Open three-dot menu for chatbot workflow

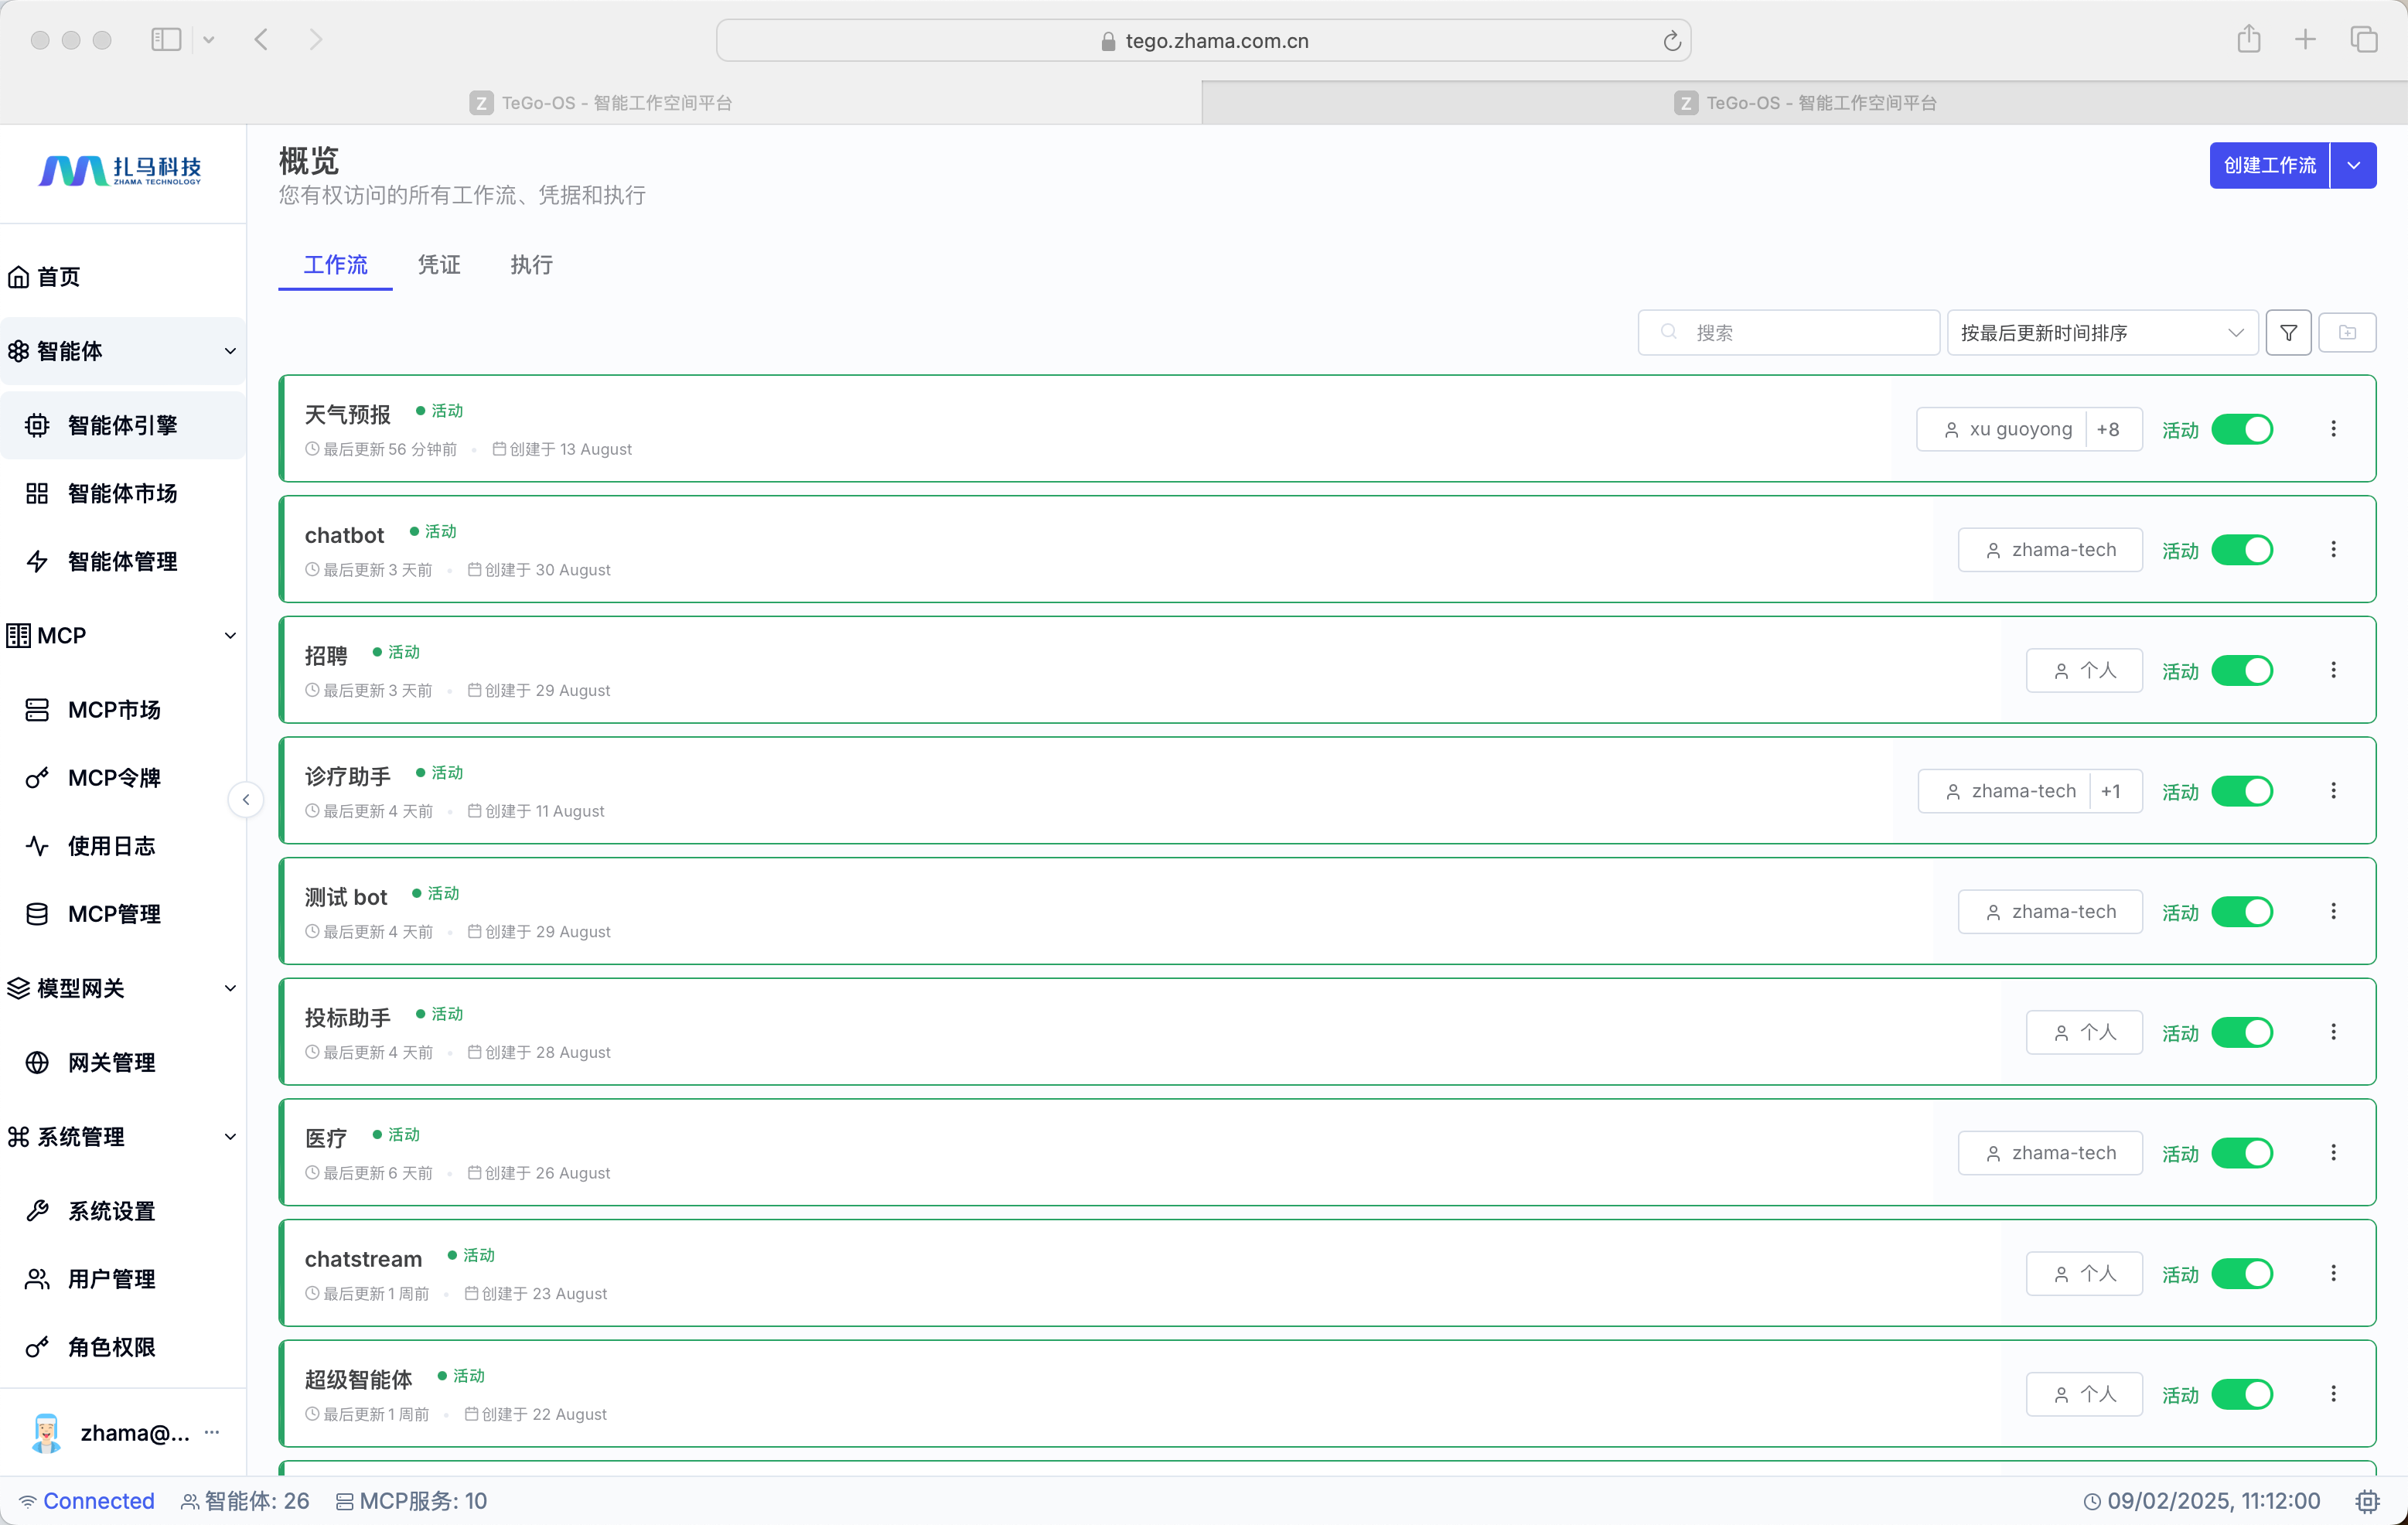[x=2333, y=550]
